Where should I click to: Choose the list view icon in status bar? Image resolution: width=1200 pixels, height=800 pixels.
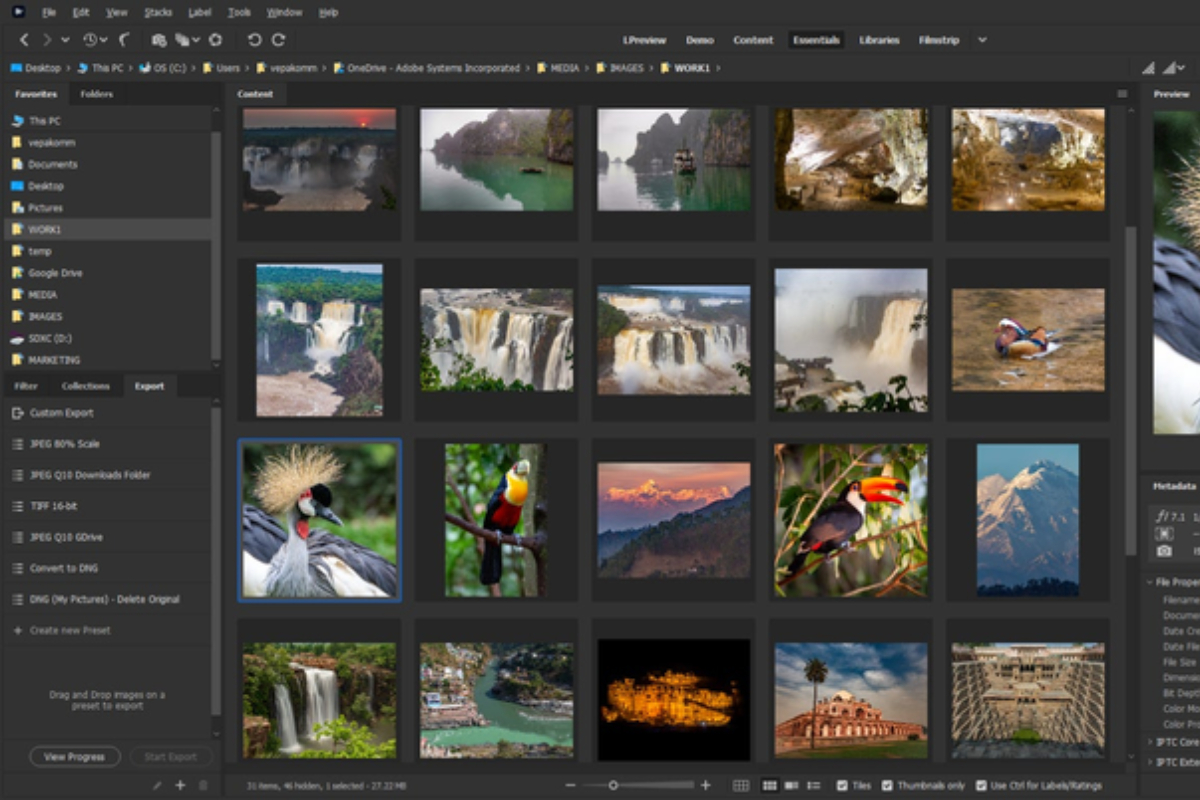pyautogui.click(x=813, y=785)
